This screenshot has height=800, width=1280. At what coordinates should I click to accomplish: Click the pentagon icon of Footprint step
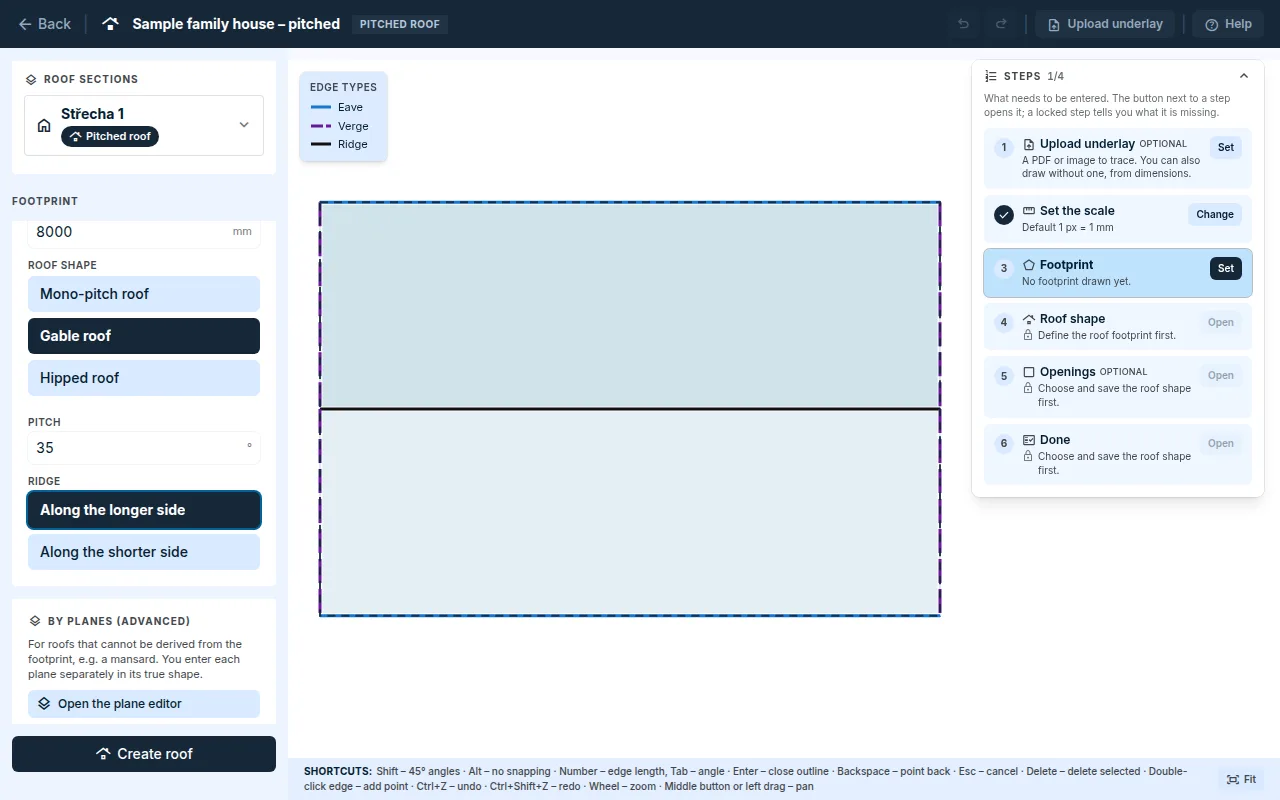click(1029, 265)
